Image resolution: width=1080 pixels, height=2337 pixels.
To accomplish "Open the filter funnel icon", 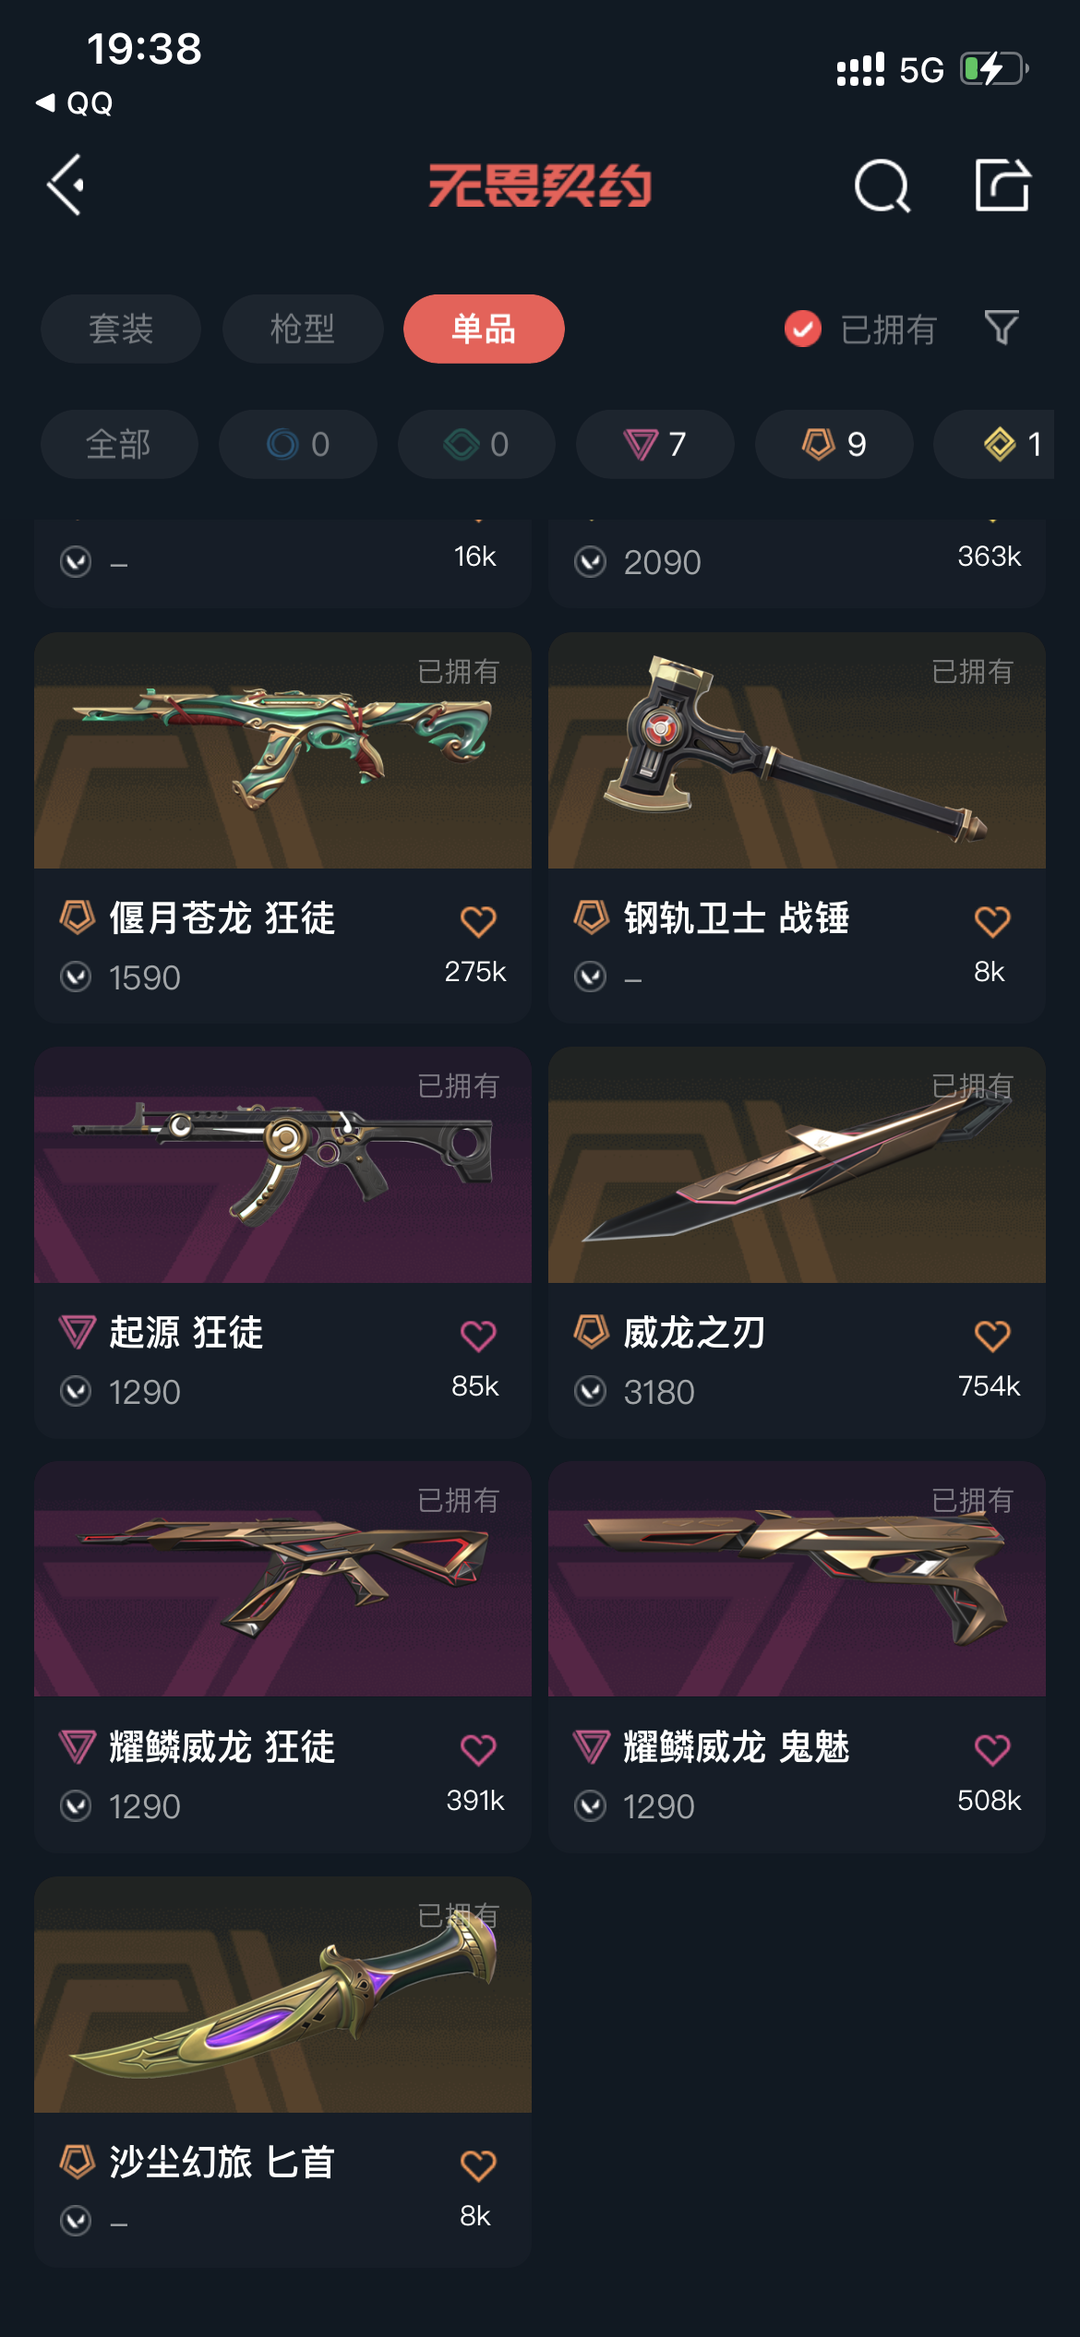I will pyautogui.click(x=1001, y=328).
